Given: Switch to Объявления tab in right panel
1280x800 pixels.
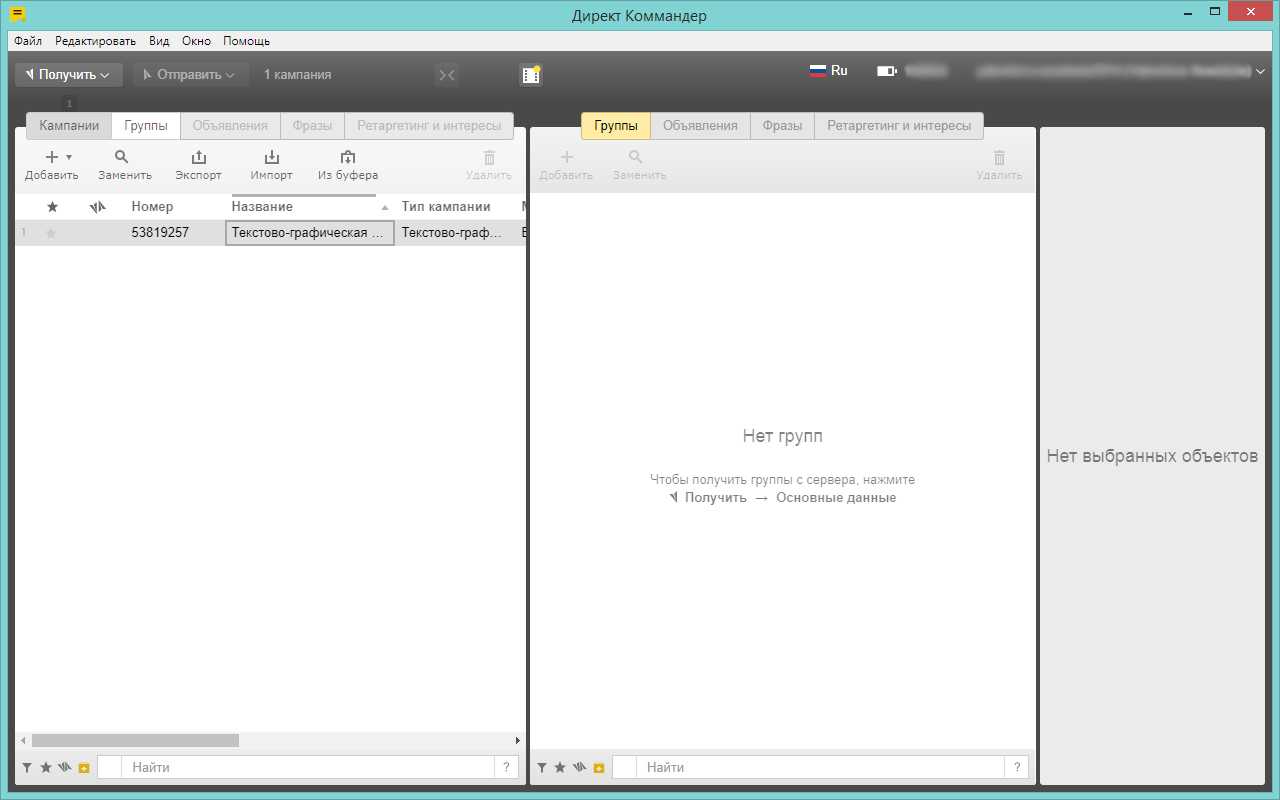Looking at the screenshot, I should (x=700, y=126).
